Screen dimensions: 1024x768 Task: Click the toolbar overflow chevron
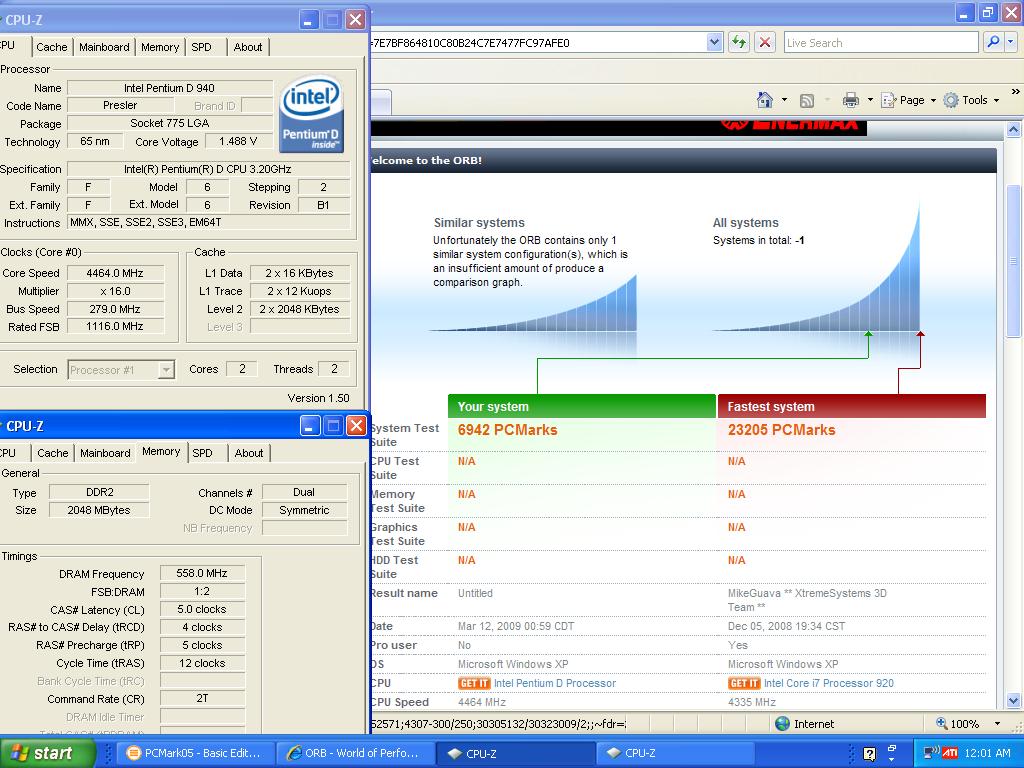[x=1016, y=92]
